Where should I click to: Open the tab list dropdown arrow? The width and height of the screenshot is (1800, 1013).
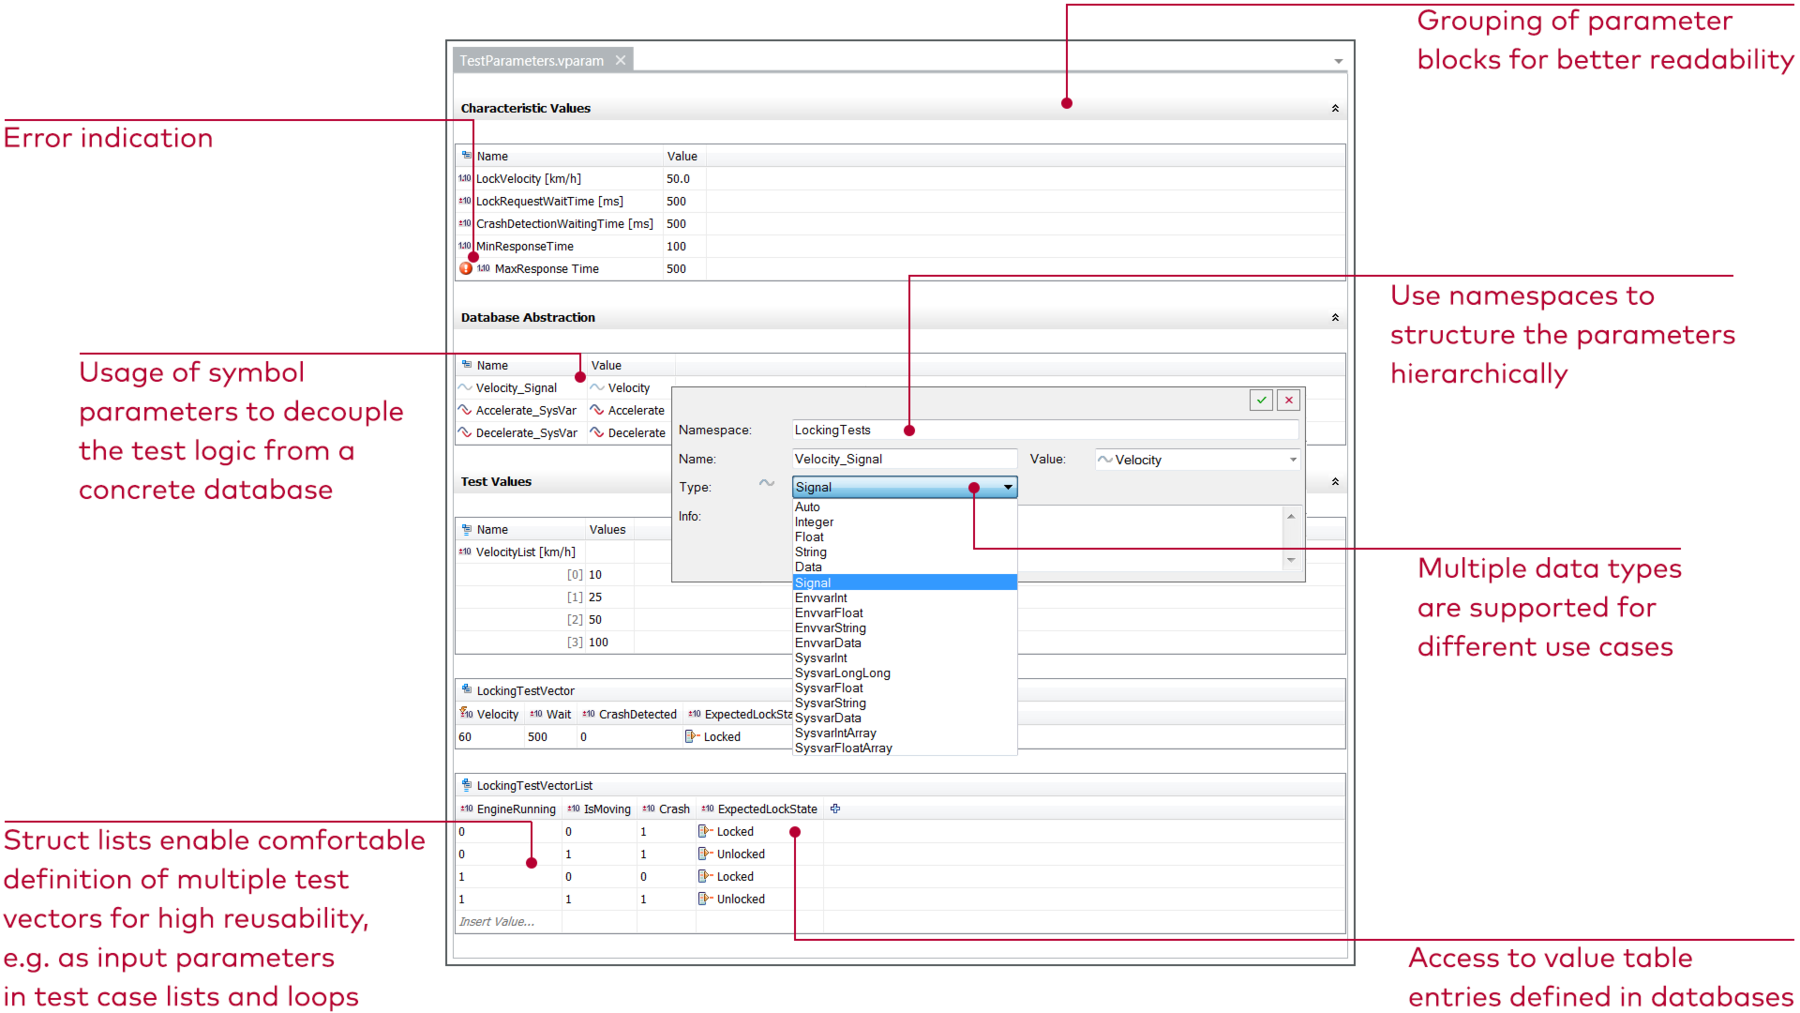tap(1338, 62)
